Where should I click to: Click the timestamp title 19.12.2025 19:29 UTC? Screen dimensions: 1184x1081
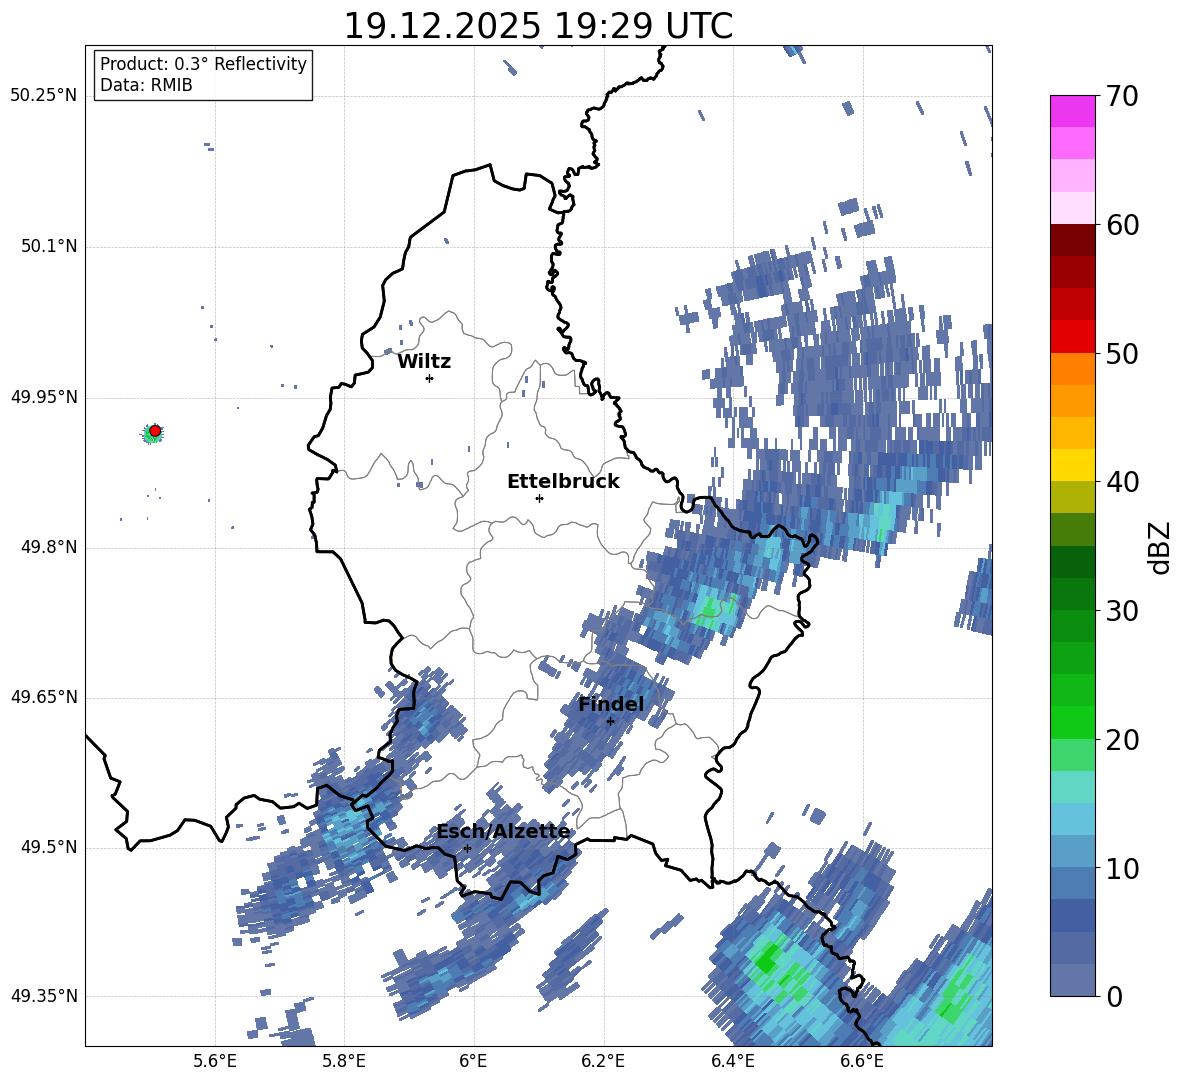[538, 26]
